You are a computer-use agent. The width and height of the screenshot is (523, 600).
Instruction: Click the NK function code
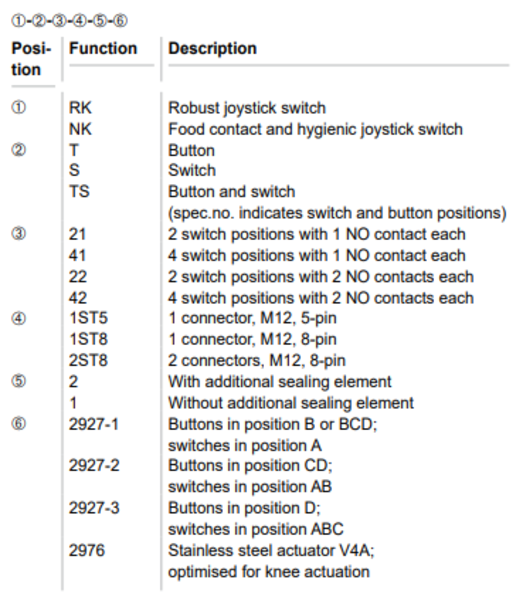tap(80, 129)
